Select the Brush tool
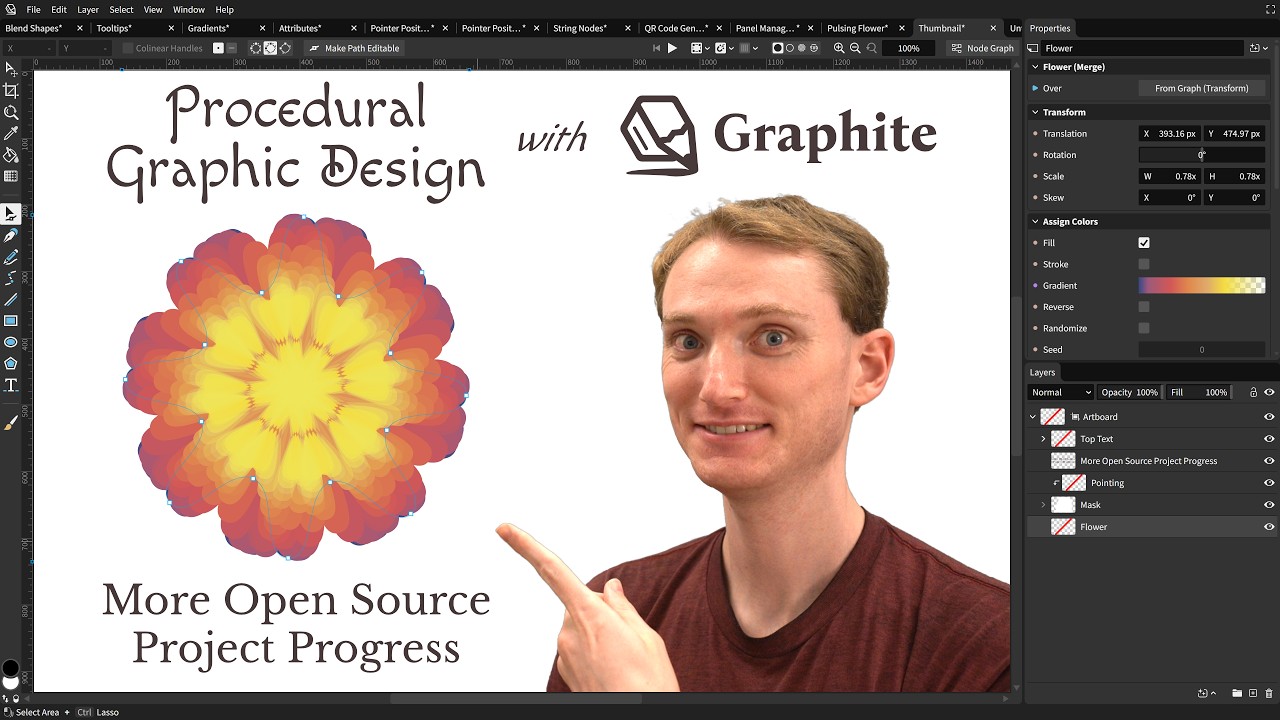The width and height of the screenshot is (1280, 720). click(11, 423)
